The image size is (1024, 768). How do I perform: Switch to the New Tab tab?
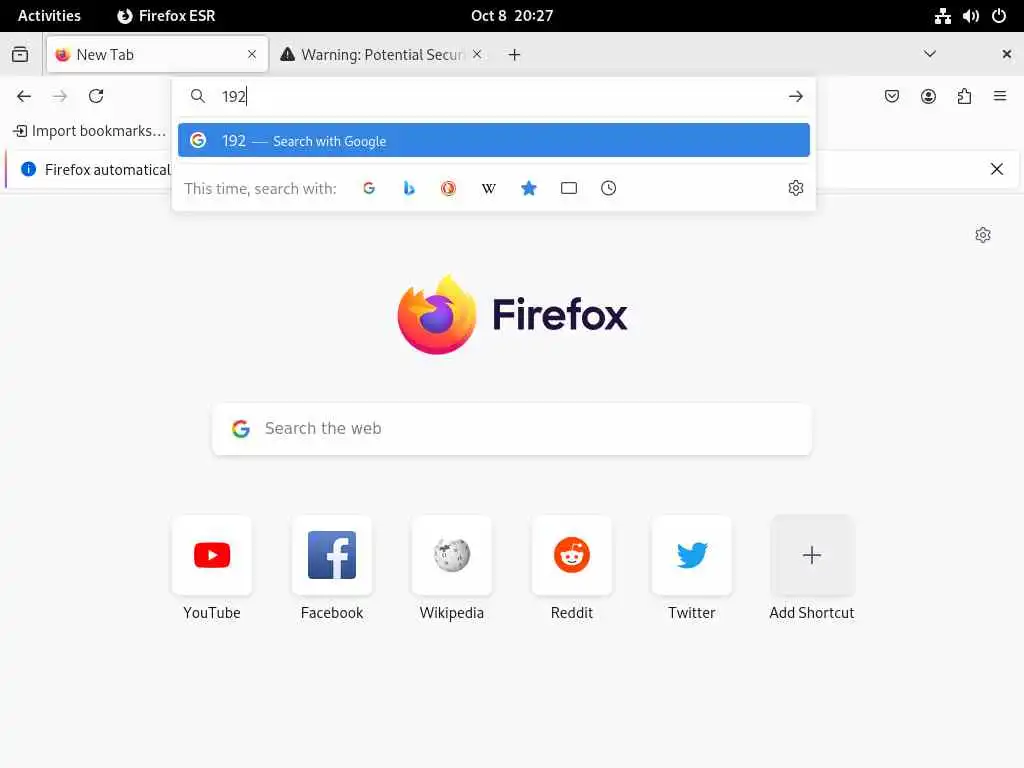click(x=157, y=54)
